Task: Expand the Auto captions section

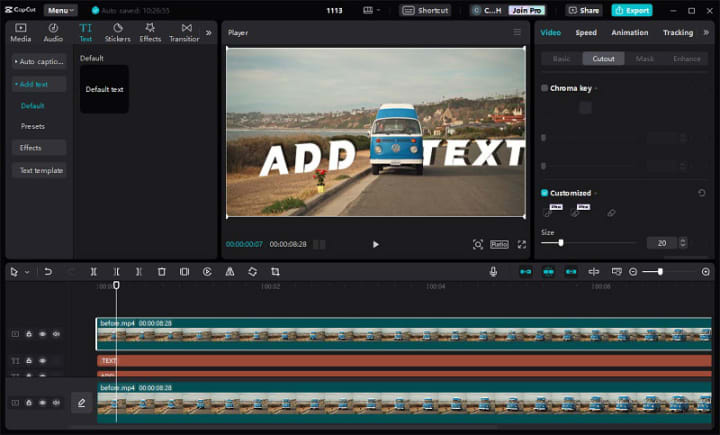Action: [39, 61]
